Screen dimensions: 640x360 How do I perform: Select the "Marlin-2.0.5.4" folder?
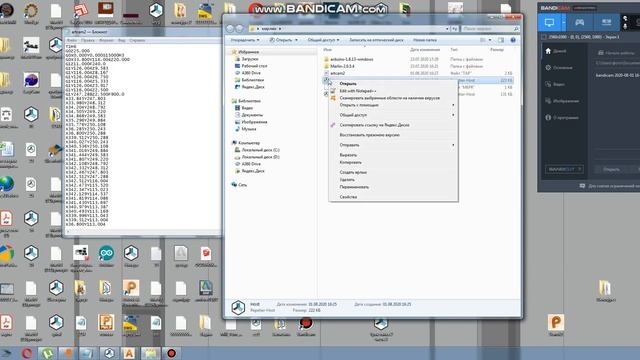(x=342, y=66)
